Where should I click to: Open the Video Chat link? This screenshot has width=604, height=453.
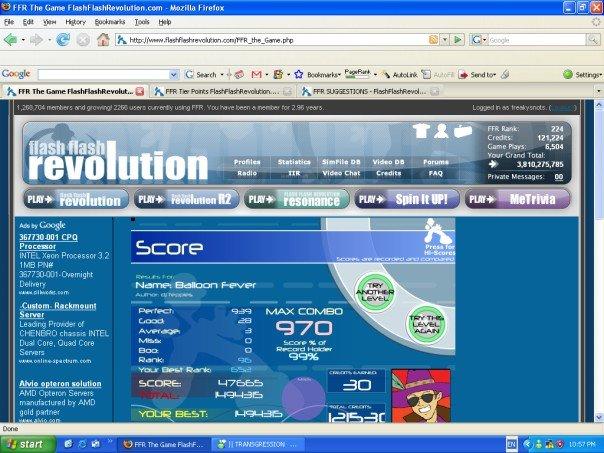point(341,173)
